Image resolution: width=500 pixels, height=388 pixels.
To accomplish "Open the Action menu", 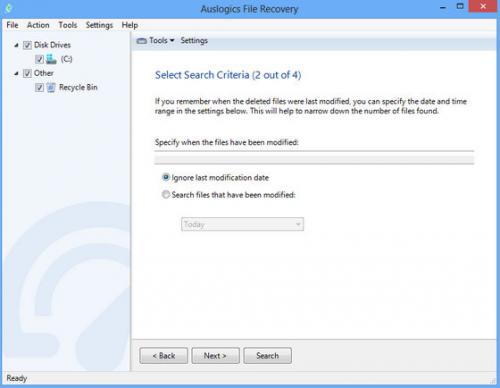I will pyautogui.click(x=38, y=25).
